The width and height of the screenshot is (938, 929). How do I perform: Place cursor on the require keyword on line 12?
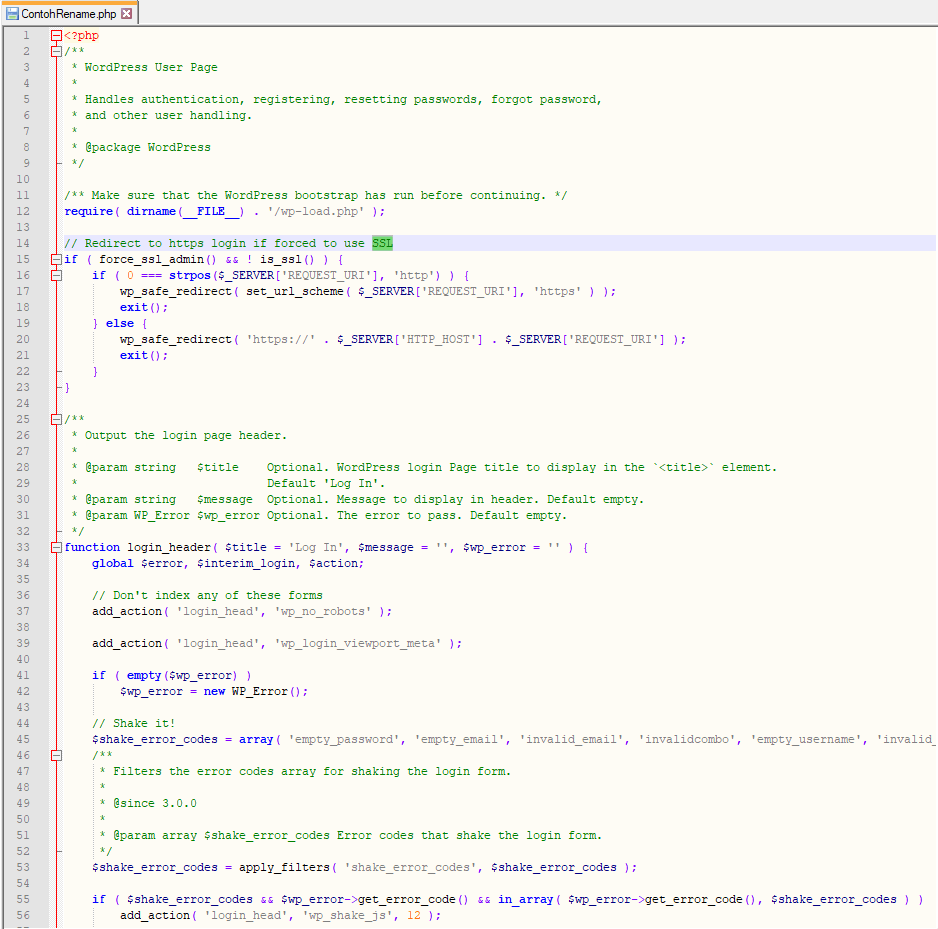88,212
